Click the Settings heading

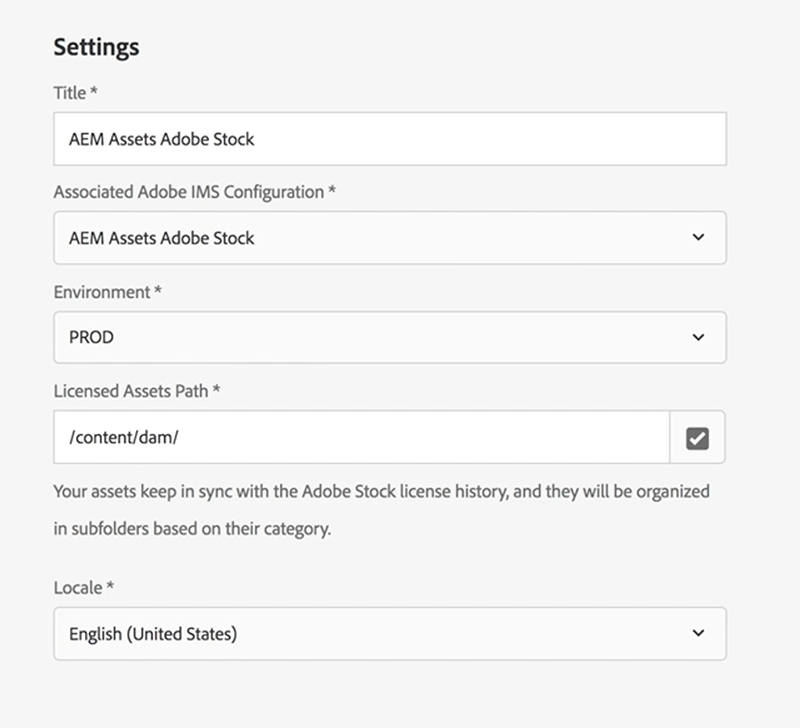96,47
